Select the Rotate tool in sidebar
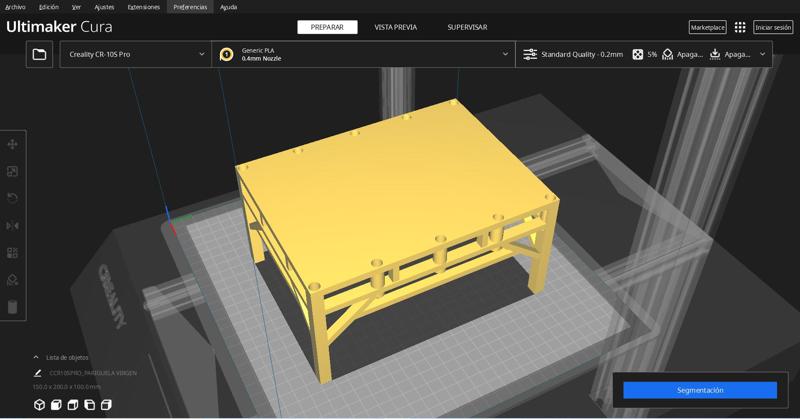Image resolution: width=800 pixels, height=419 pixels. pos(13,198)
